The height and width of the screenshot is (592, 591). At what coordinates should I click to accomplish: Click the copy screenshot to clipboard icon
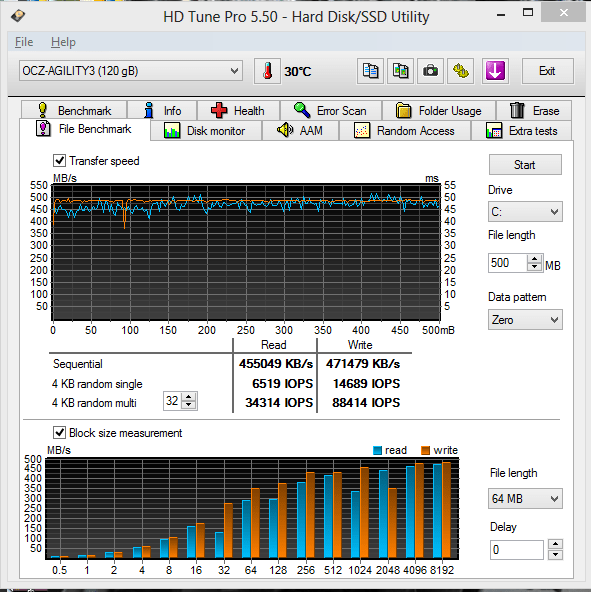pyautogui.click(x=400, y=71)
